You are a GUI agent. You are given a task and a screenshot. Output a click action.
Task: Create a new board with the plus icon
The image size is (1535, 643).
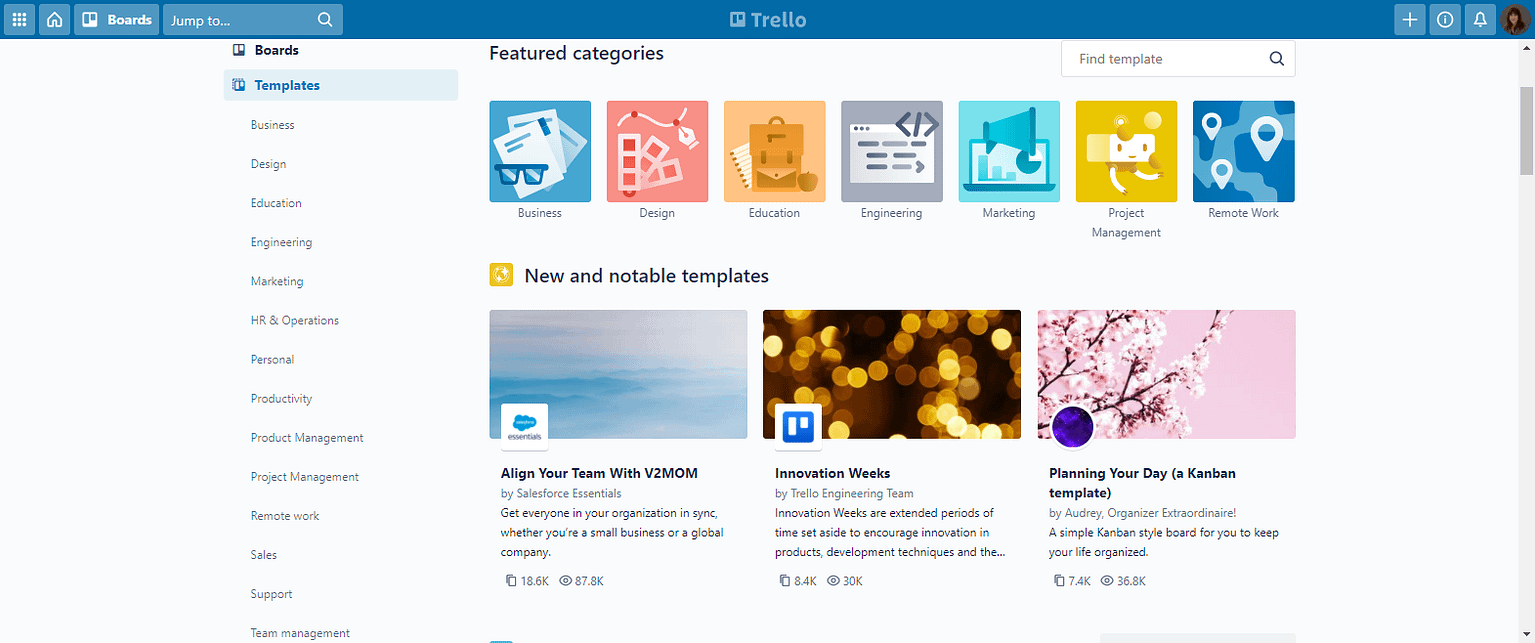(x=1409, y=19)
